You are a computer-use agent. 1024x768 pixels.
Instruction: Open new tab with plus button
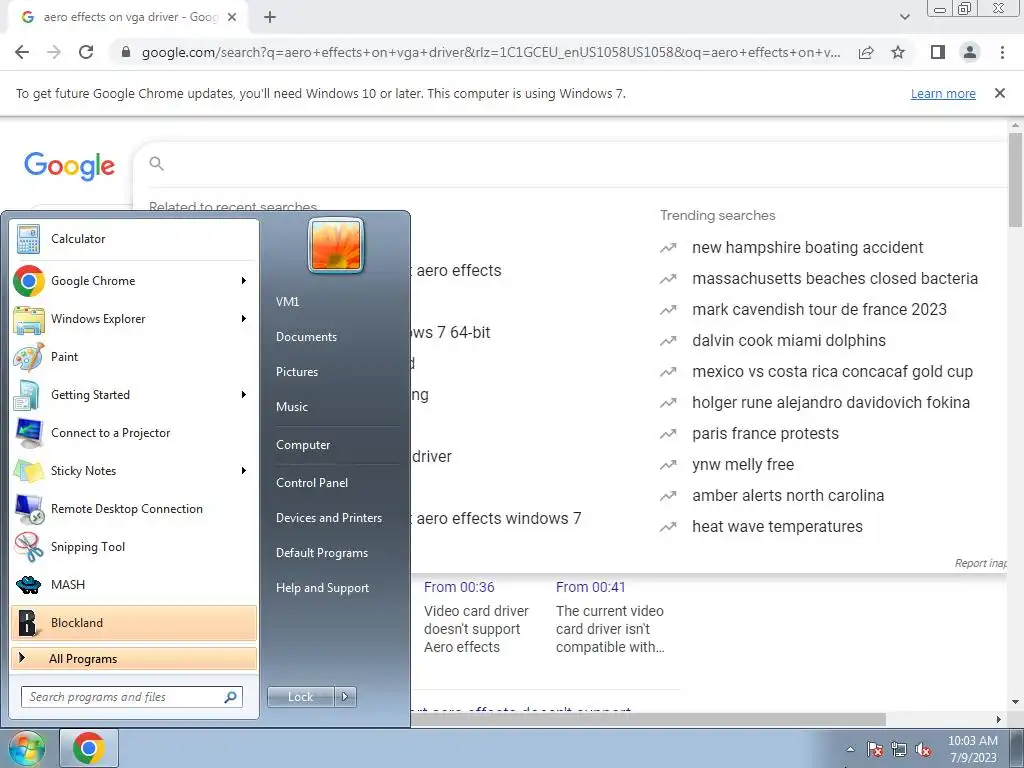270,17
